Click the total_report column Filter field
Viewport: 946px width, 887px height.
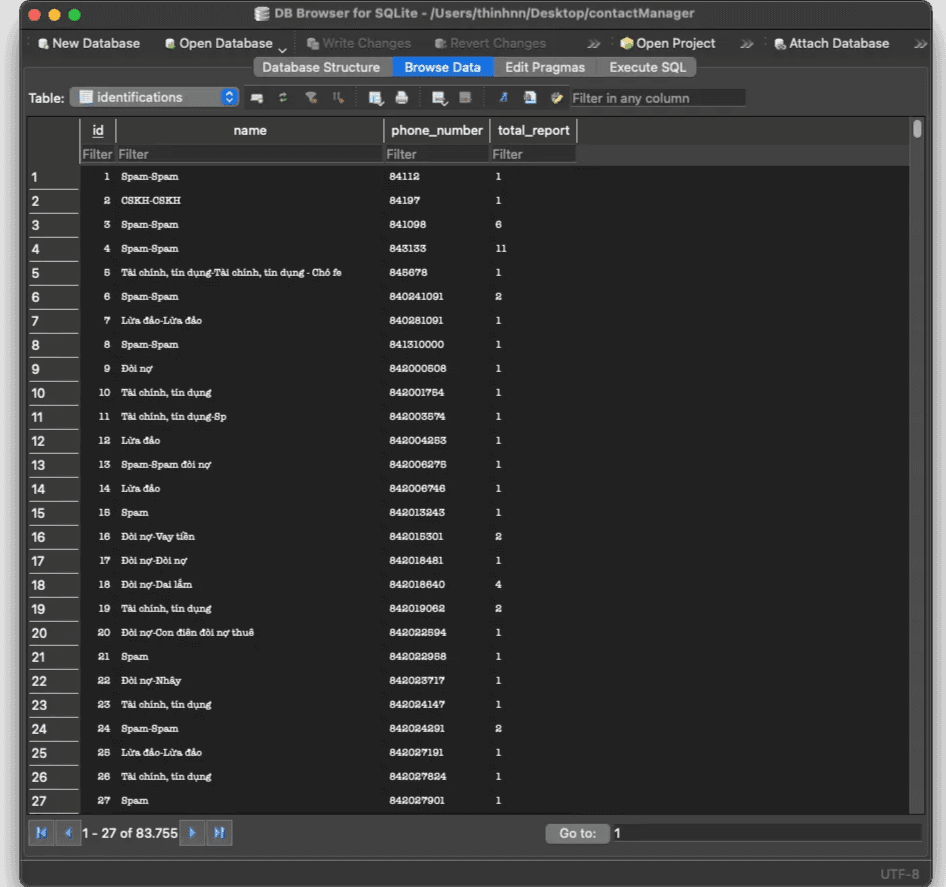tap(533, 154)
